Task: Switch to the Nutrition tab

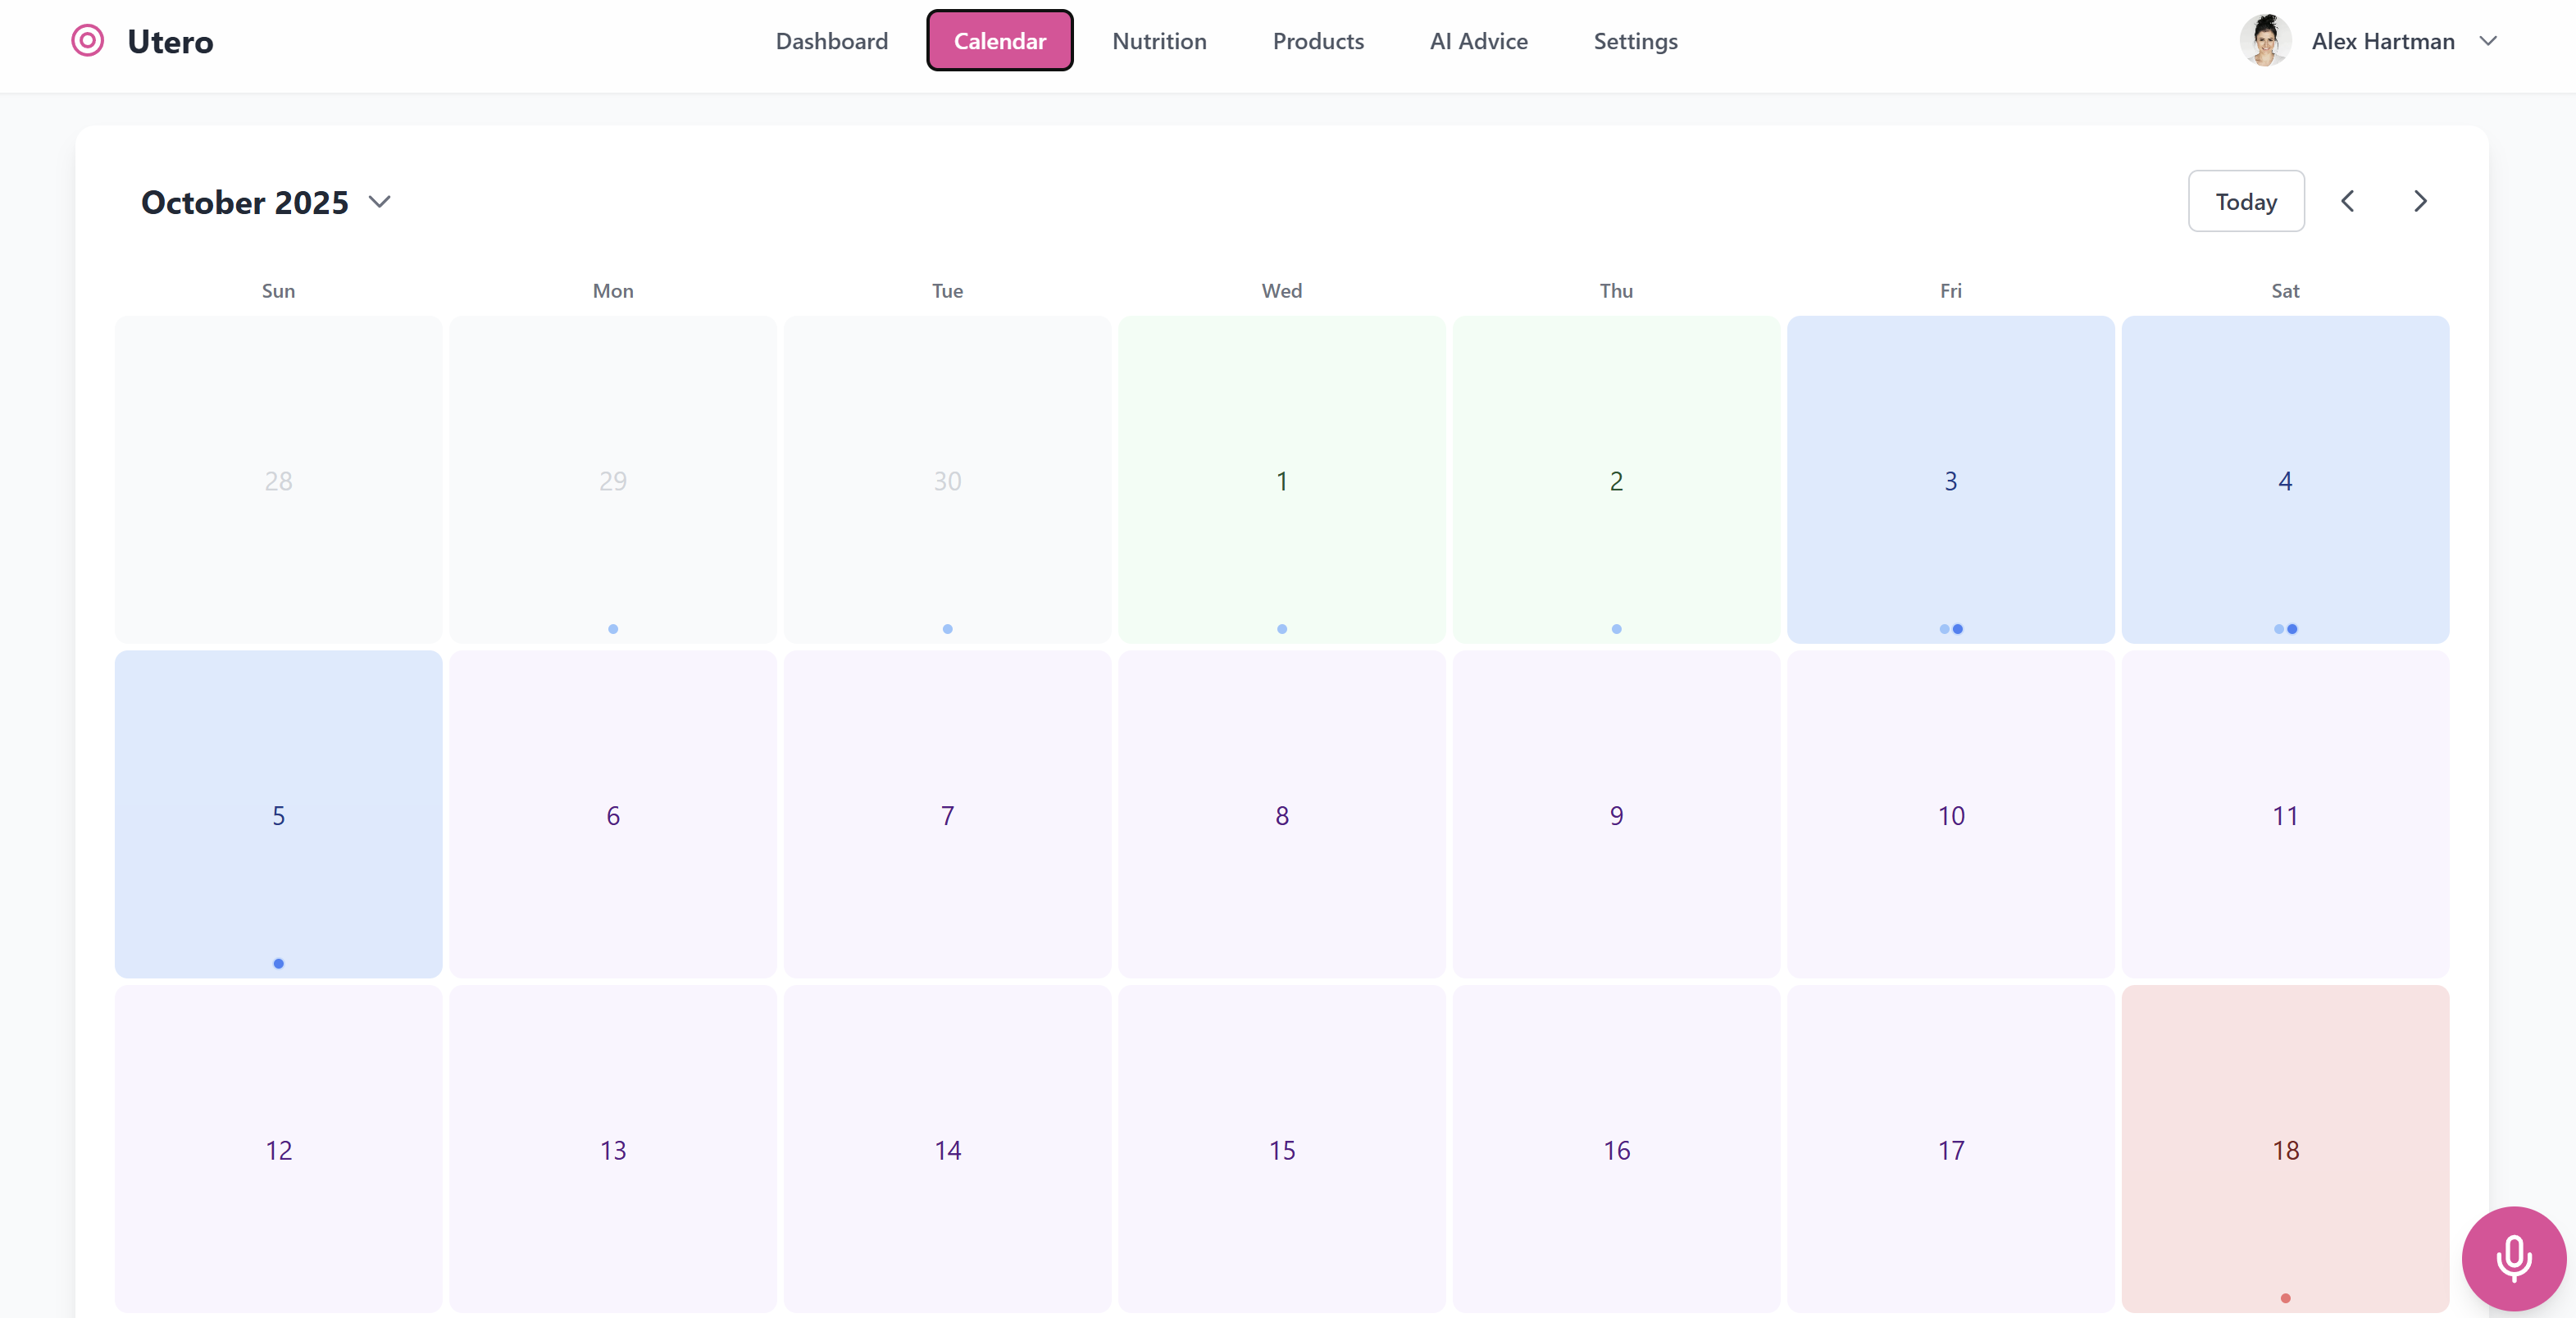Action: pyautogui.click(x=1159, y=41)
